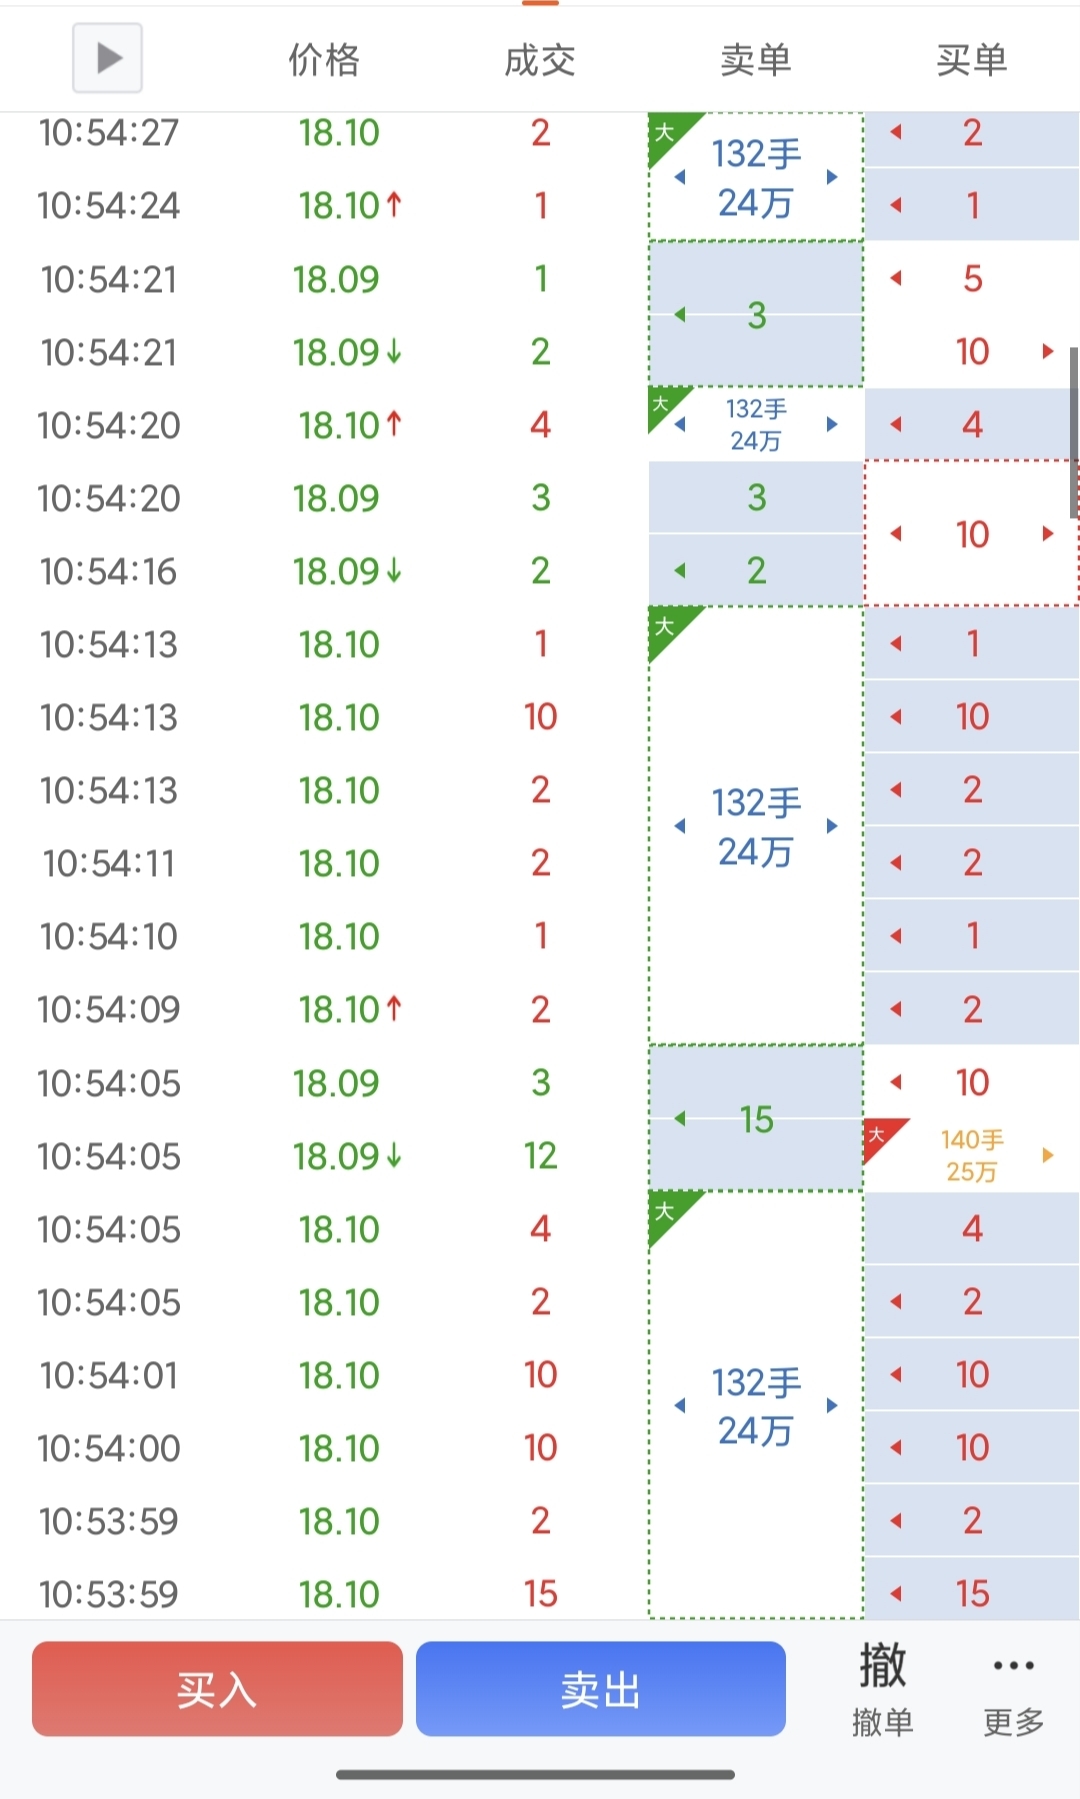Click red right arrow next to buy order 10 at 10:54:21
This screenshot has width=1080, height=1799.
[x=1047, y=351]
